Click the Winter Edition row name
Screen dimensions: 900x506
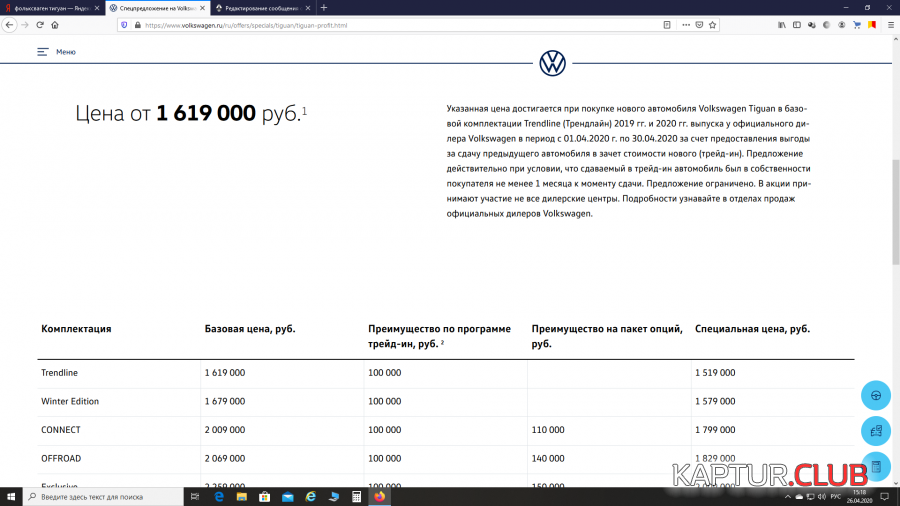point(69,402)
